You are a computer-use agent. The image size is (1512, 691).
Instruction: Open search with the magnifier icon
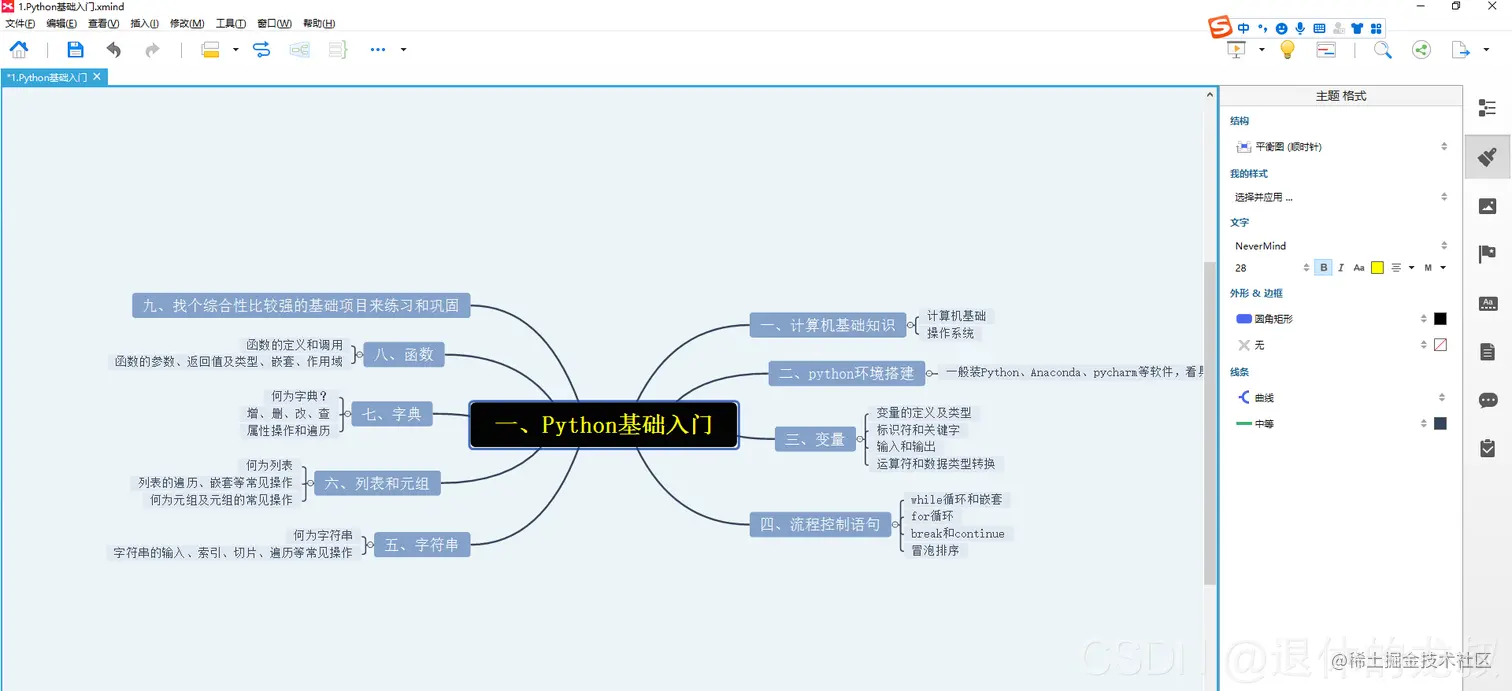pos(1382,49)
